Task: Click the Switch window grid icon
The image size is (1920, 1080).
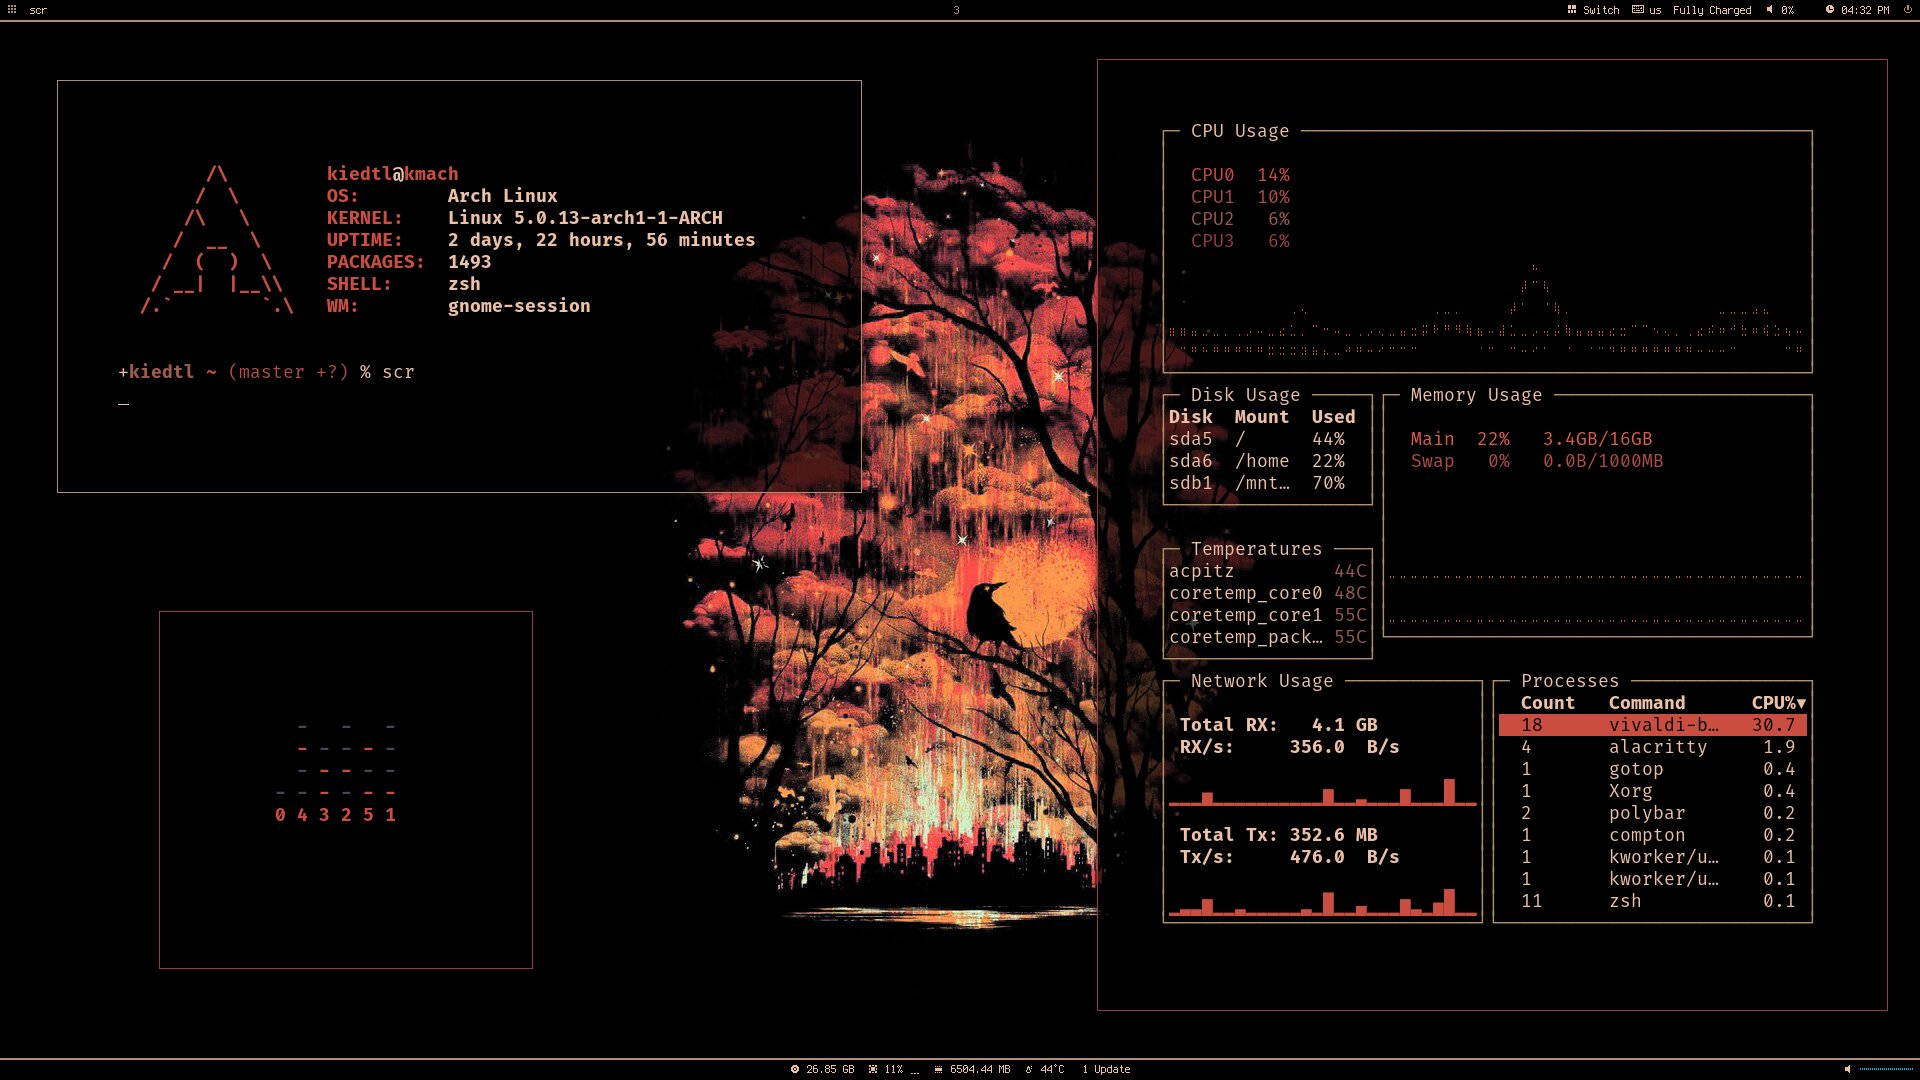Action: coord(1572,10)
